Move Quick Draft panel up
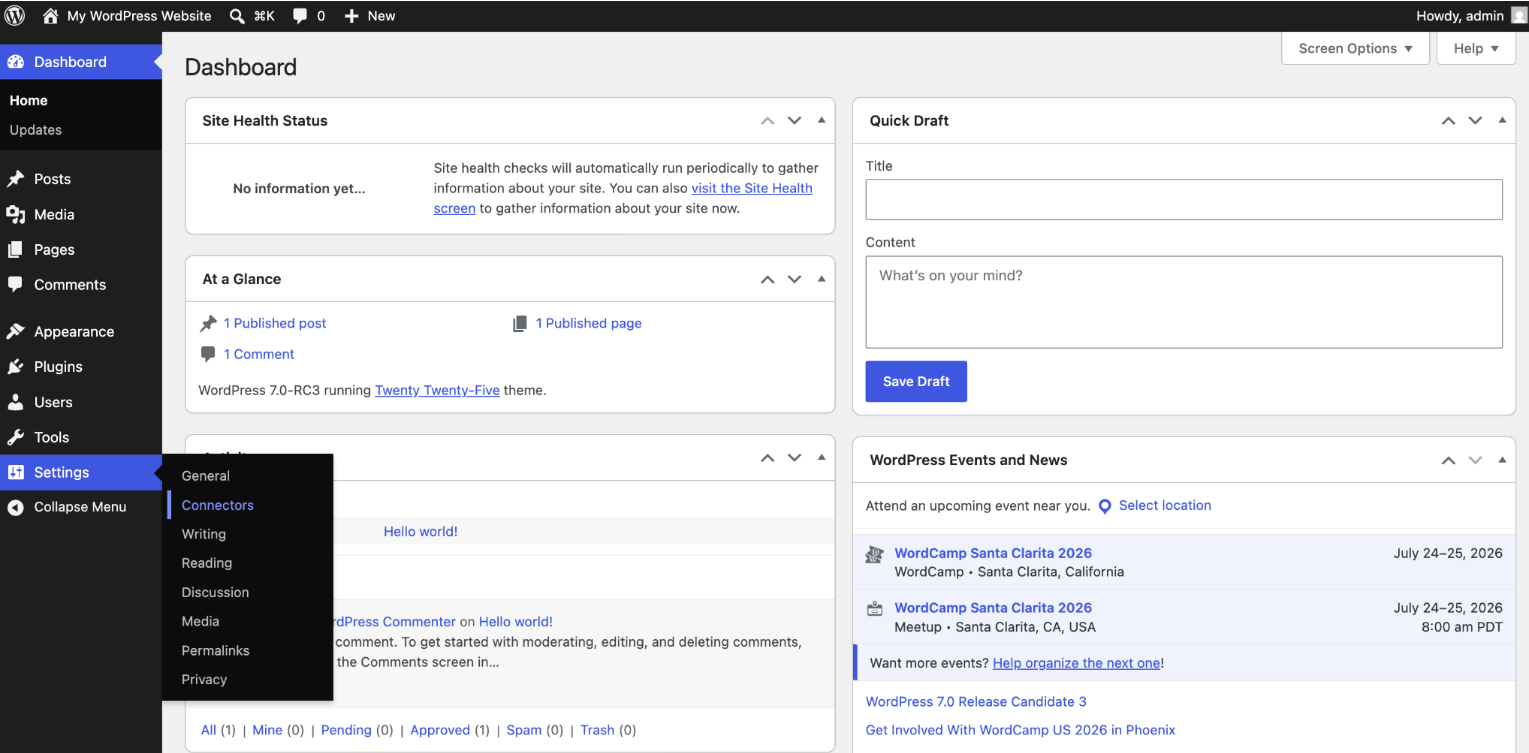This screenshot has height=753, width=1529. coord(1448,121)
